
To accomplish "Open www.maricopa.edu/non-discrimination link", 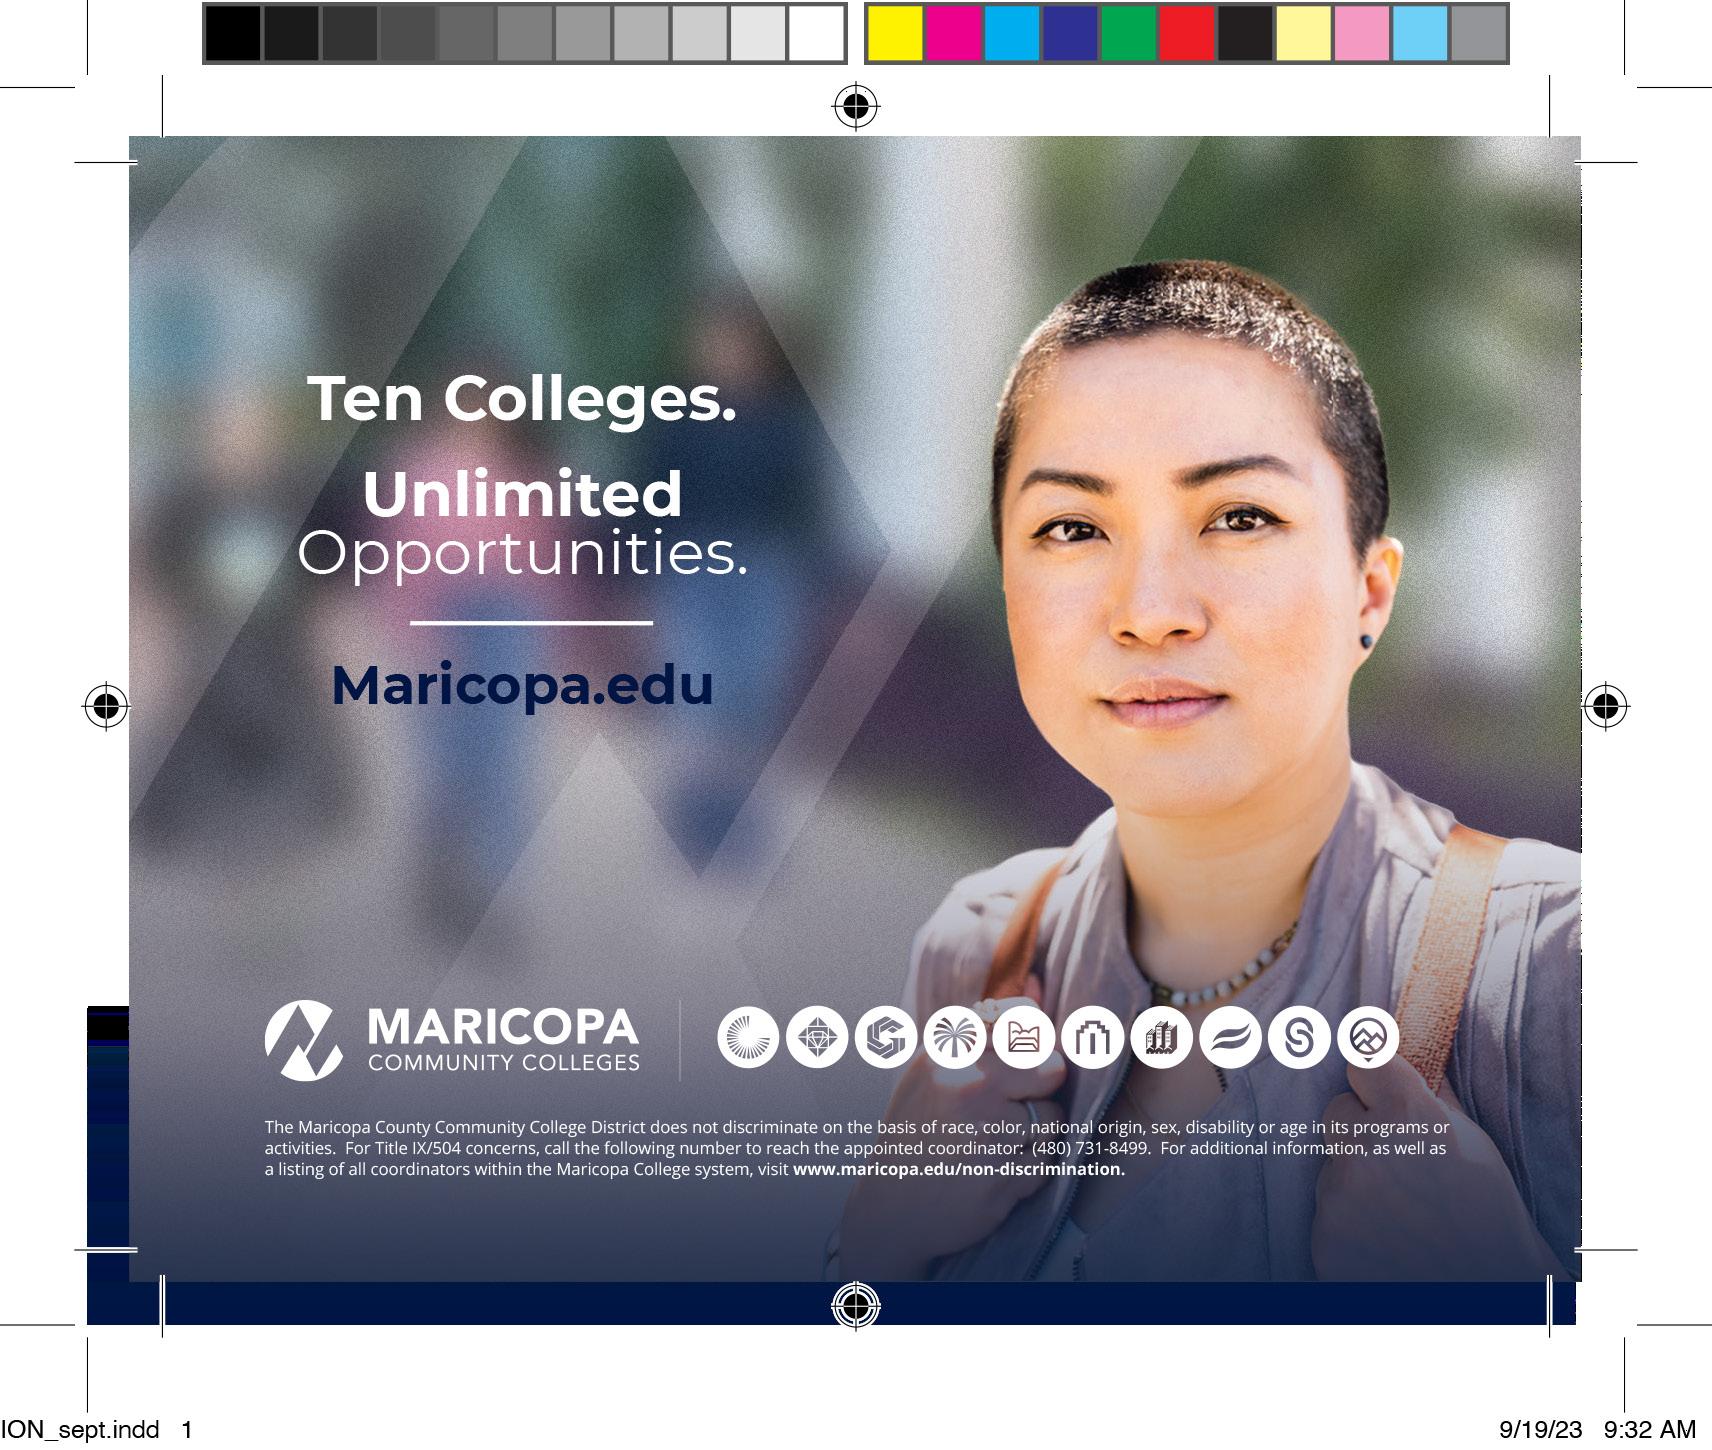I will tap(959, 1169).
